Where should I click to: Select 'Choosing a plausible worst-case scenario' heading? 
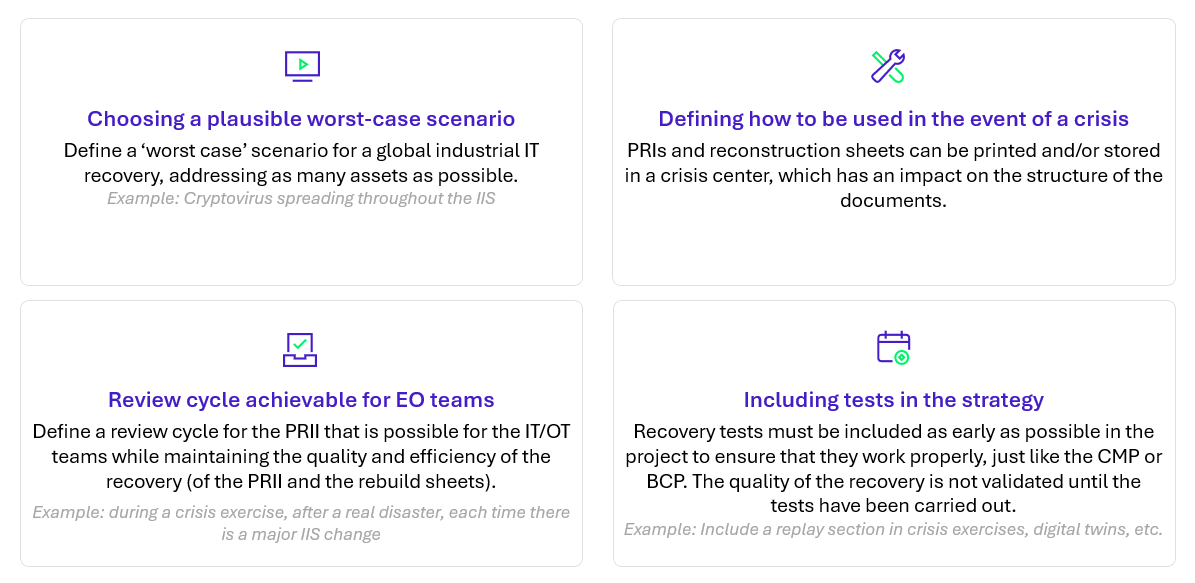pyautogui.click(x=301, y=119)
